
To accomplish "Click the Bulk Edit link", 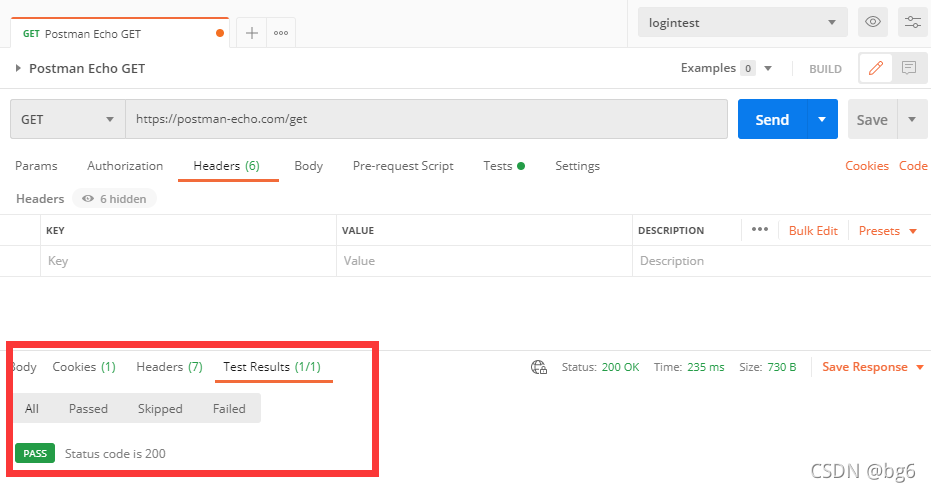I will 813,231.
